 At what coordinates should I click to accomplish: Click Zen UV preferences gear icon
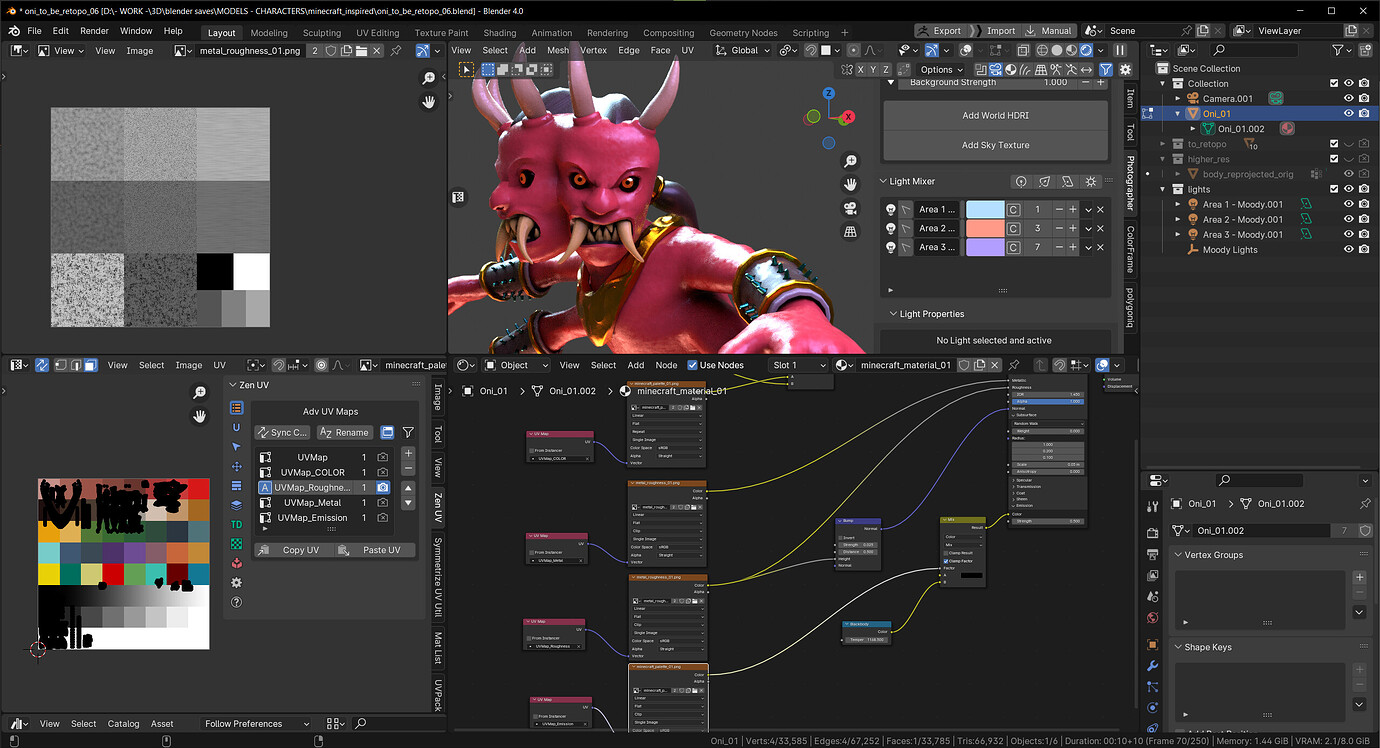[236, 582]
